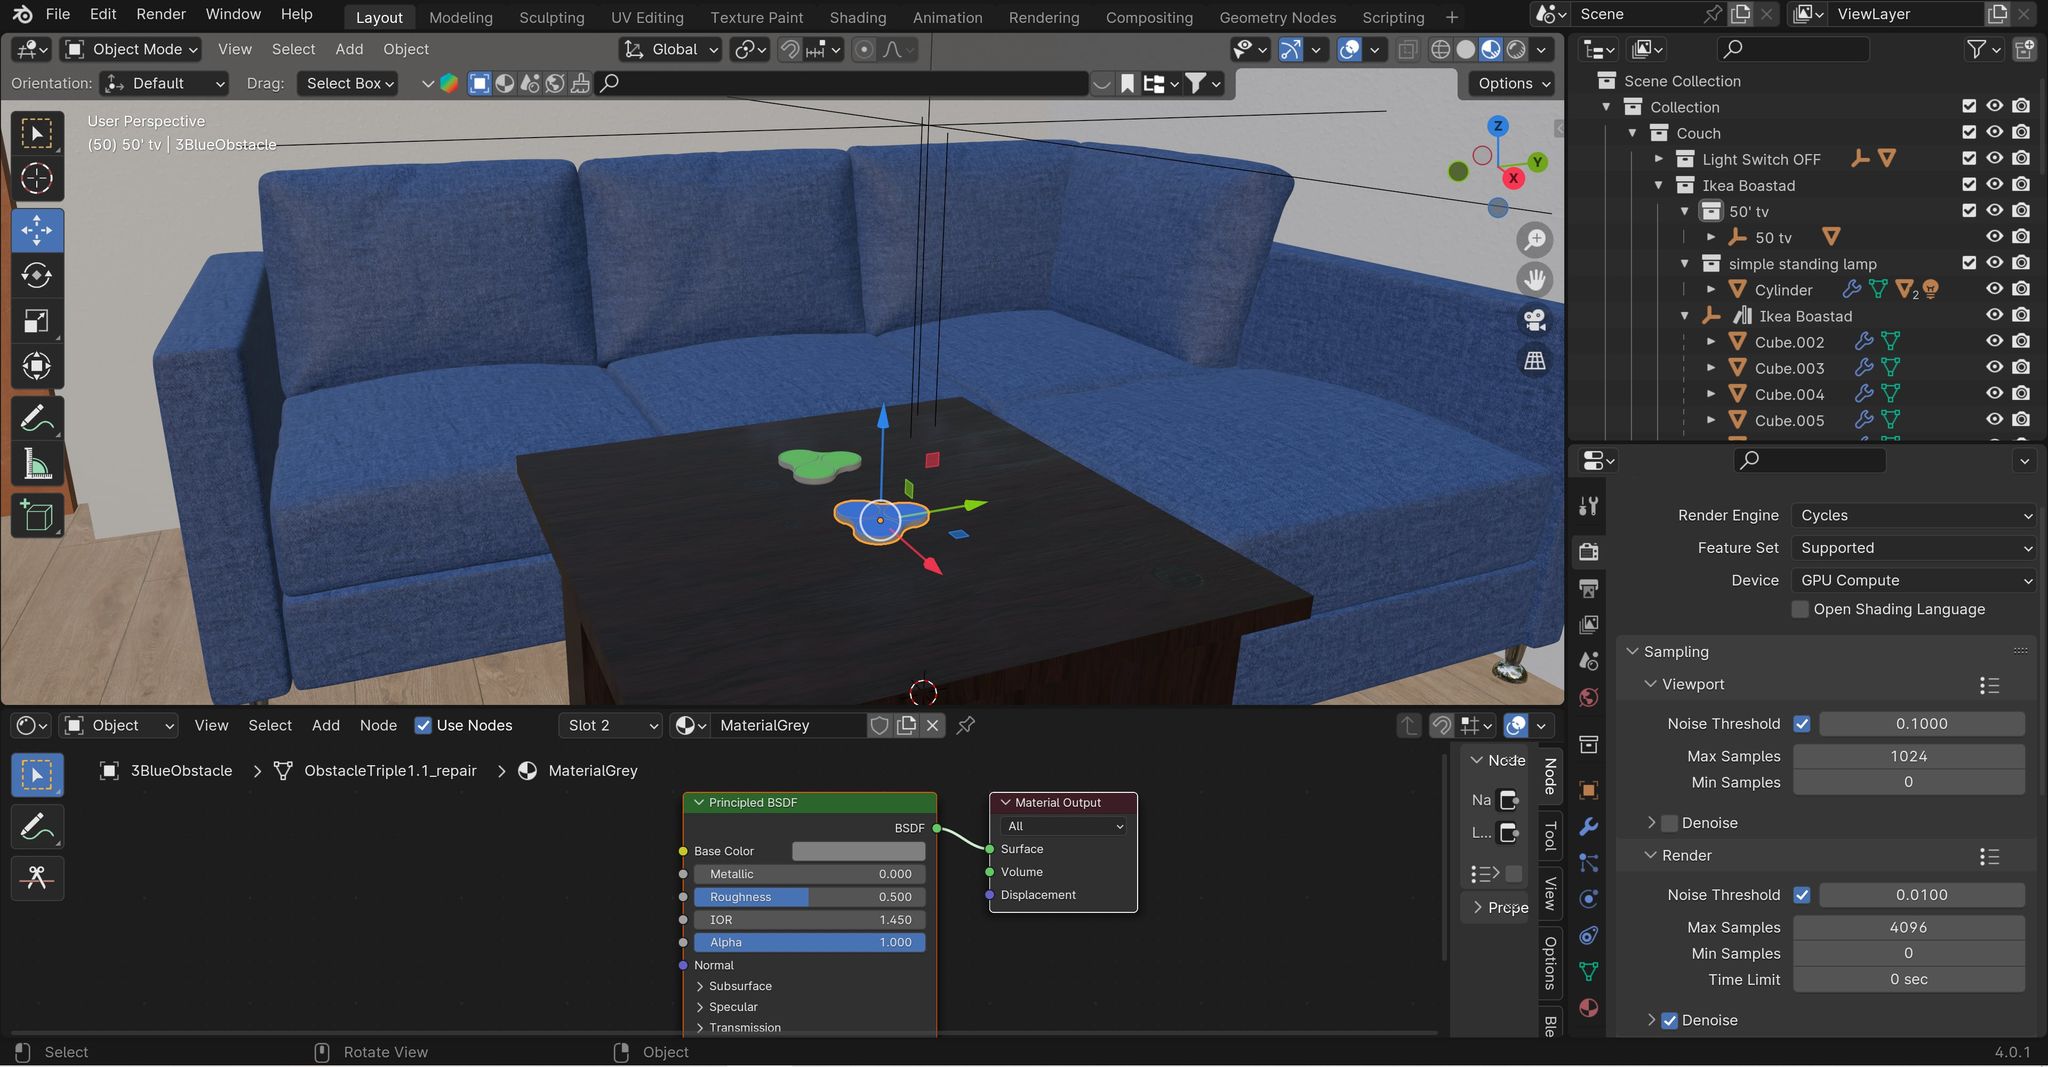The width and height of the screenshot is (2048, 1067).
Task: Click the viewport Options button
Action: 1513,83
